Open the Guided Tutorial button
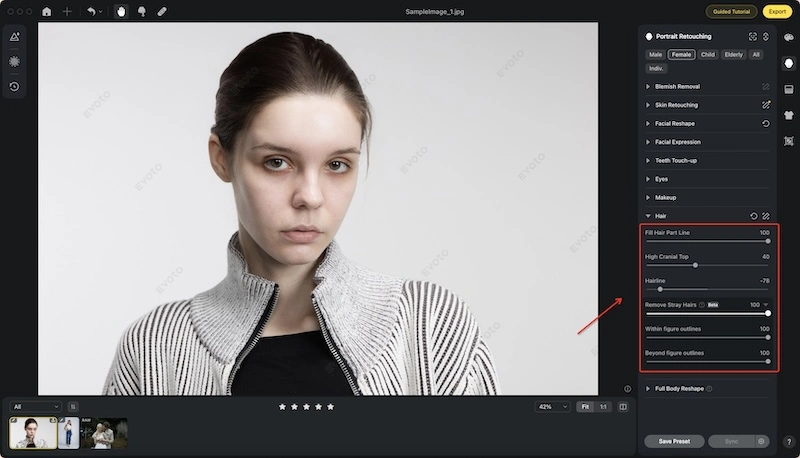The image size is (800, 458). click(x=731, y=11)
